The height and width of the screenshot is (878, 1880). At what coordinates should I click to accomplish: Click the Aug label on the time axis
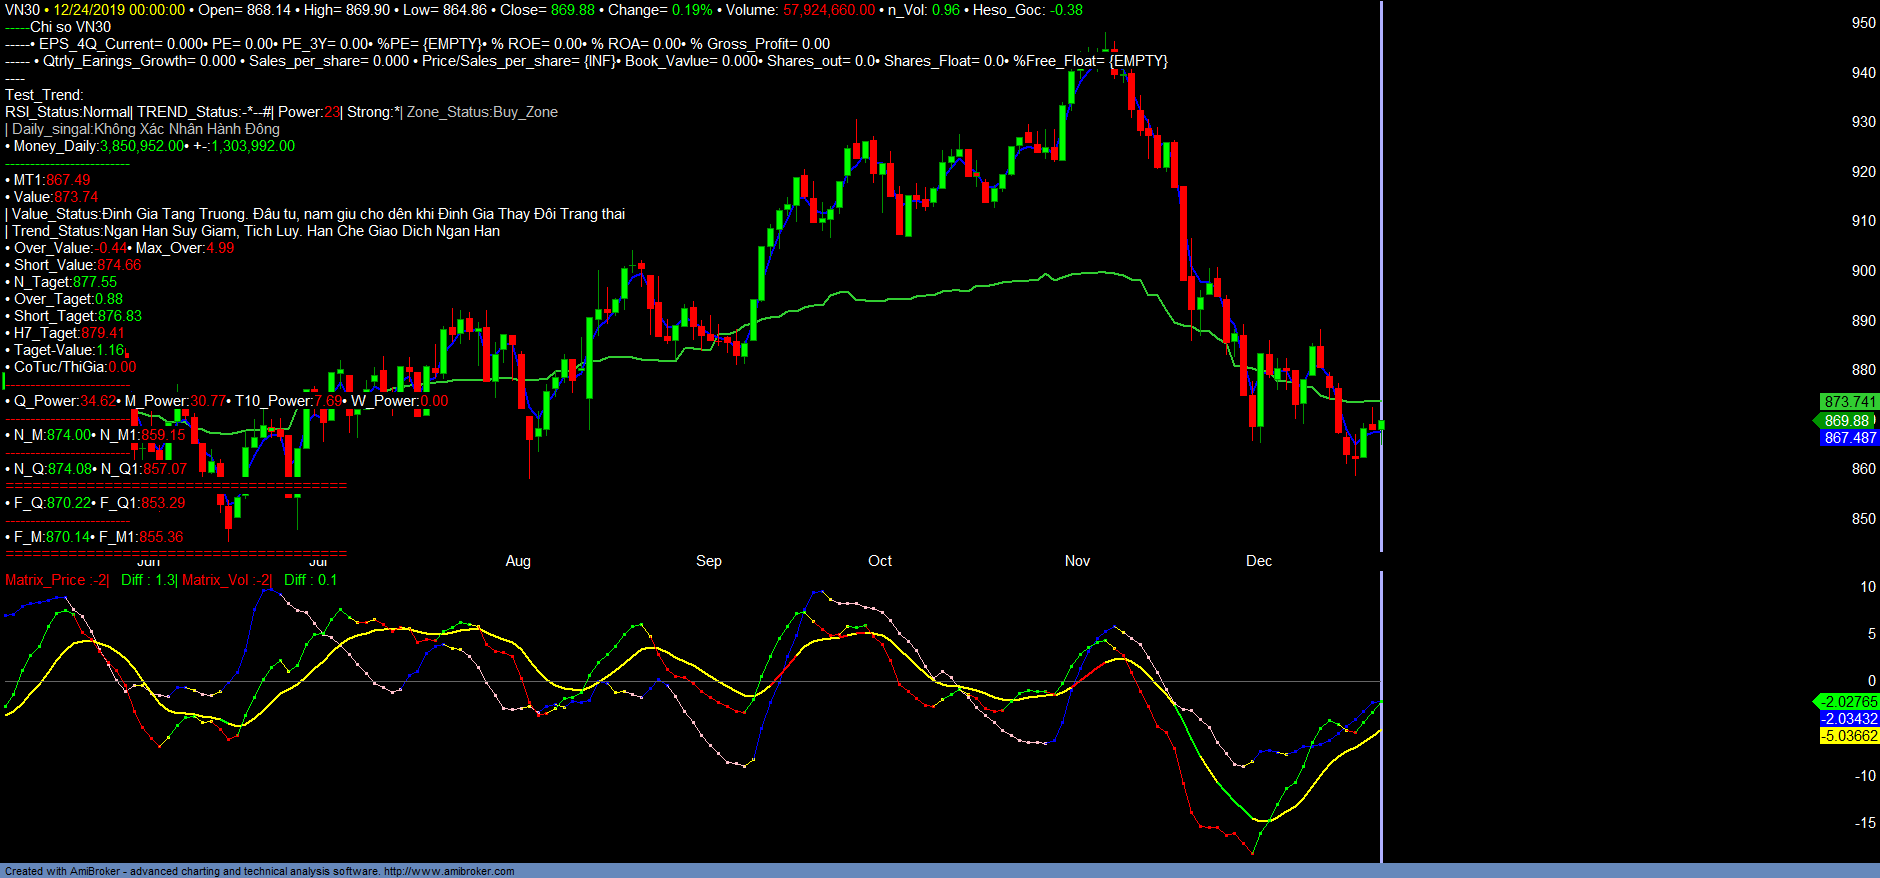pos(518,561)
